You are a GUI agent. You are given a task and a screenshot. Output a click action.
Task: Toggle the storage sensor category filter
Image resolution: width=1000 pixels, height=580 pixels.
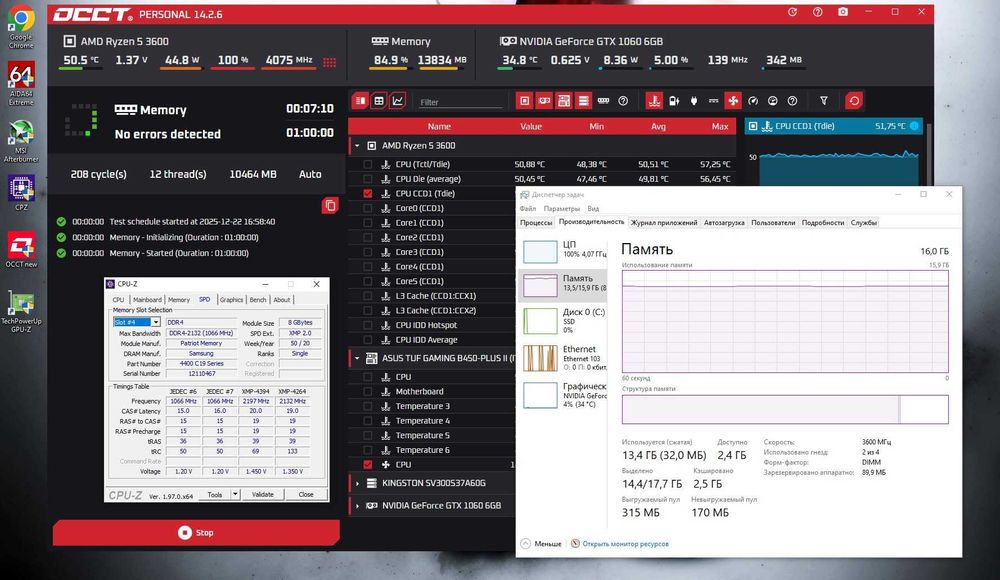[x=584, y=101]
